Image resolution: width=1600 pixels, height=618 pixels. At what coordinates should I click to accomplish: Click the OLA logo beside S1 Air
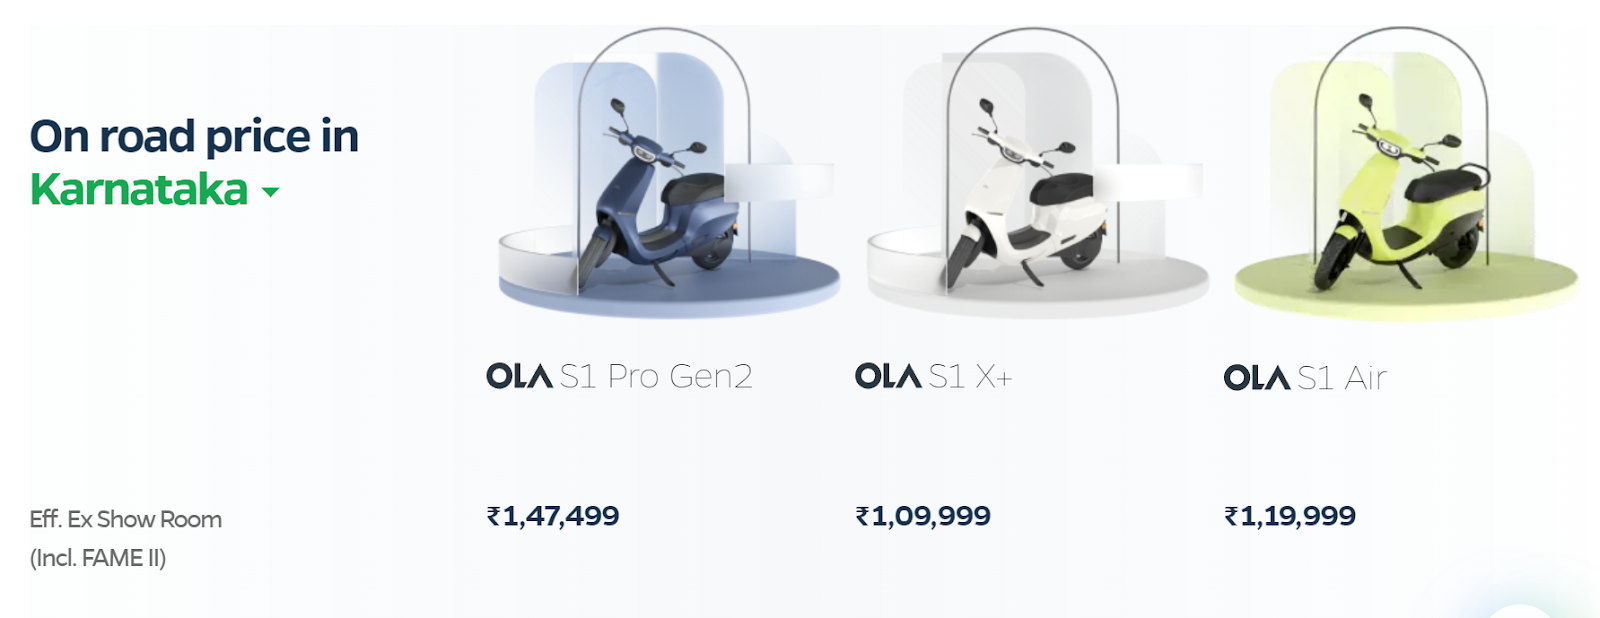[1256, 378]
